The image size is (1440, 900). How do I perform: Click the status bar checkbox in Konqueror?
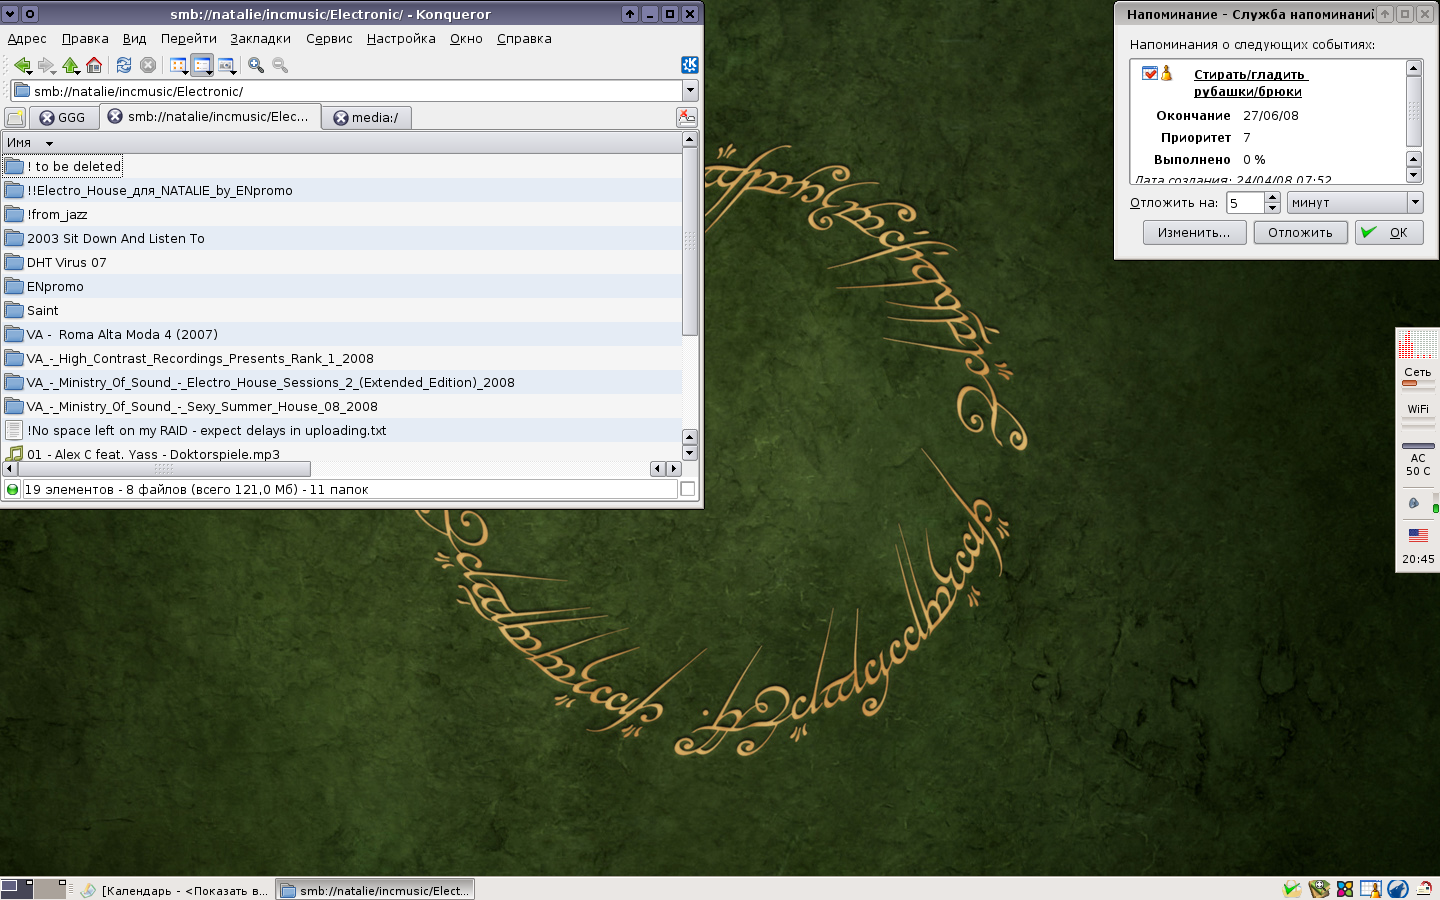[x=687, y=489]
